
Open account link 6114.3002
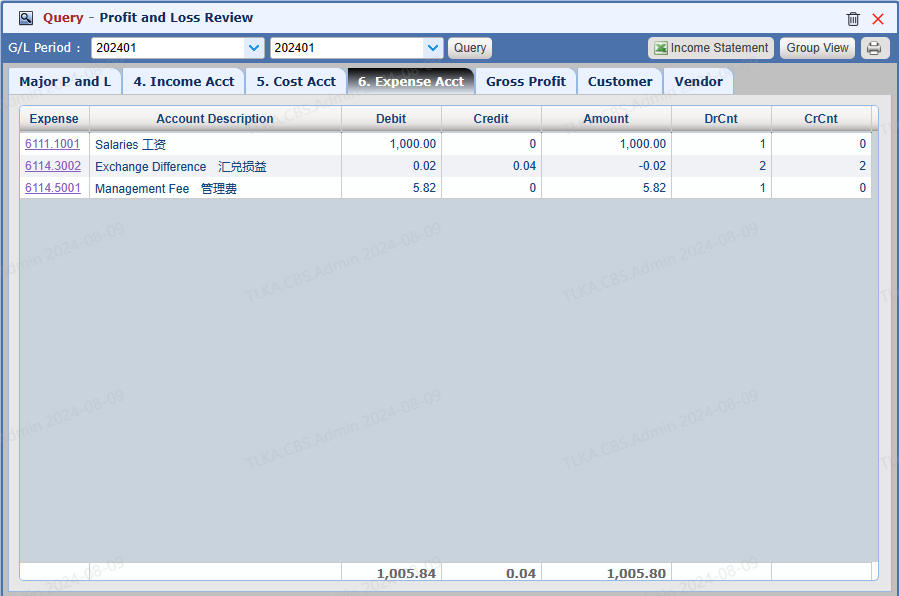coord(53,166)
